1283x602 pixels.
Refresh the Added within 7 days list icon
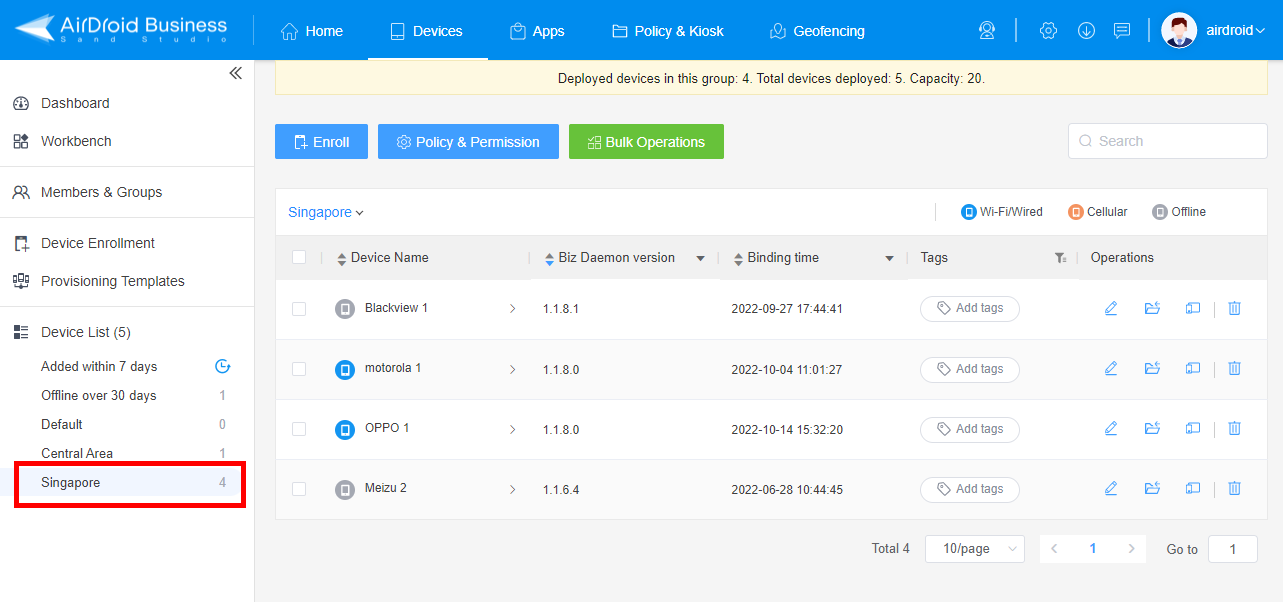[222, 366]
